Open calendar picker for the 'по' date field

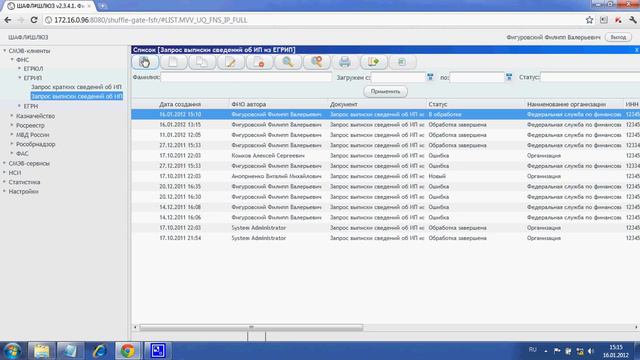(x=509, y=77)
